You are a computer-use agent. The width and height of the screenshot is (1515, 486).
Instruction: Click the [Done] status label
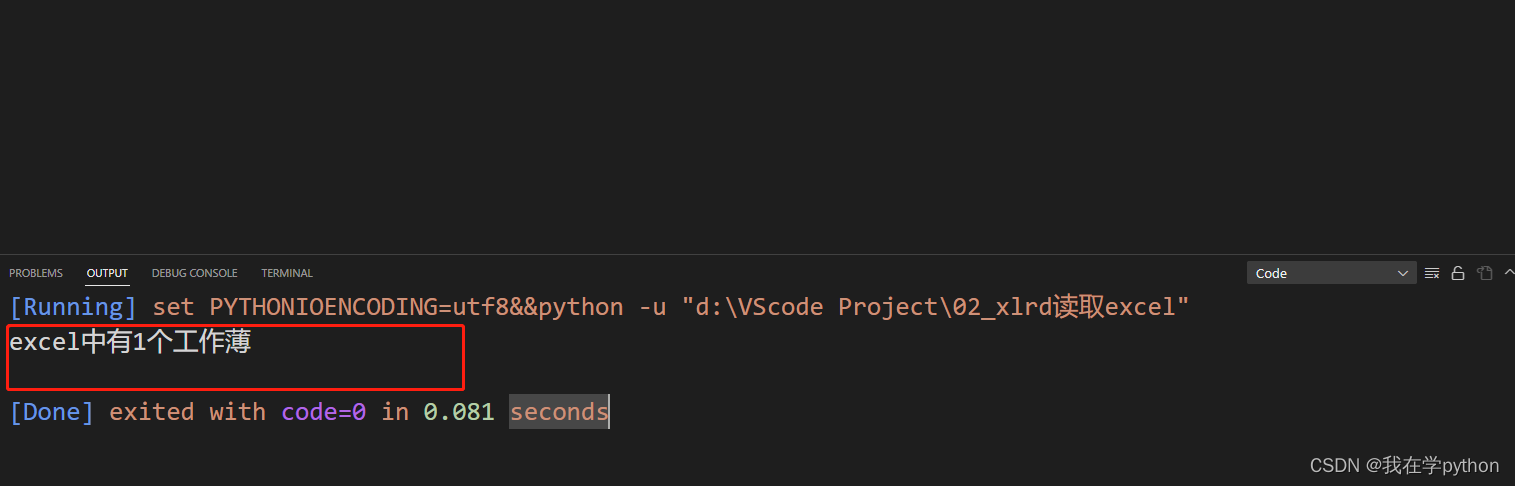click(x=52, y=412)
